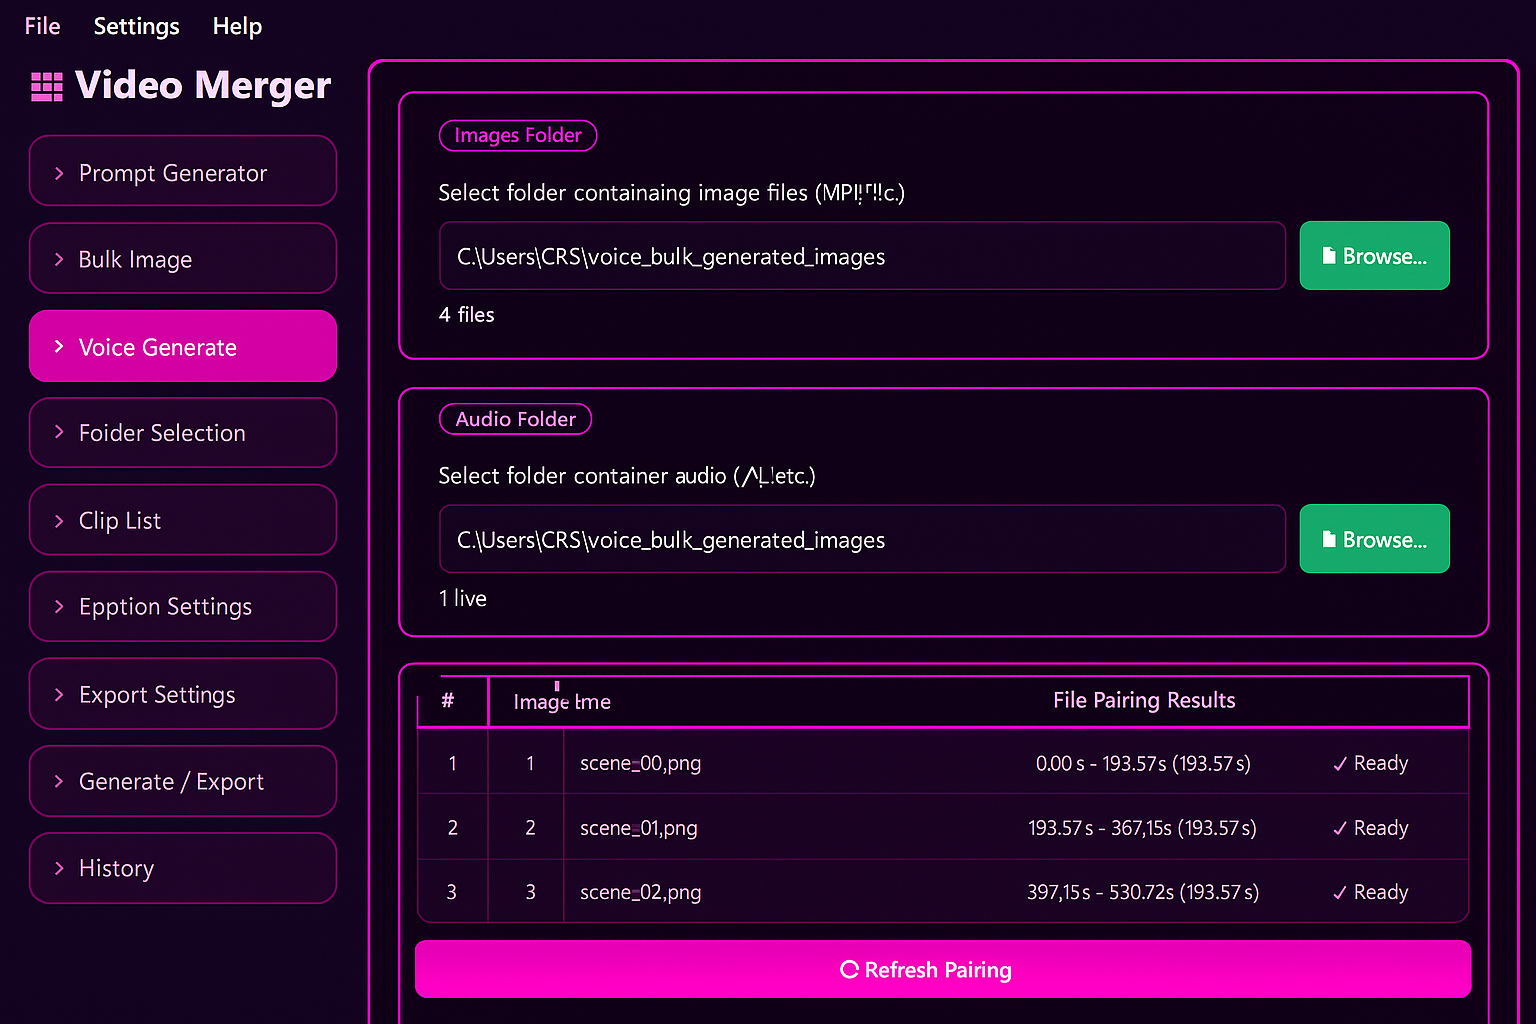The image size is (1536, 1024).
Task: Click the file icon on the Images Folder Browse button
Action: [1329, 256]
